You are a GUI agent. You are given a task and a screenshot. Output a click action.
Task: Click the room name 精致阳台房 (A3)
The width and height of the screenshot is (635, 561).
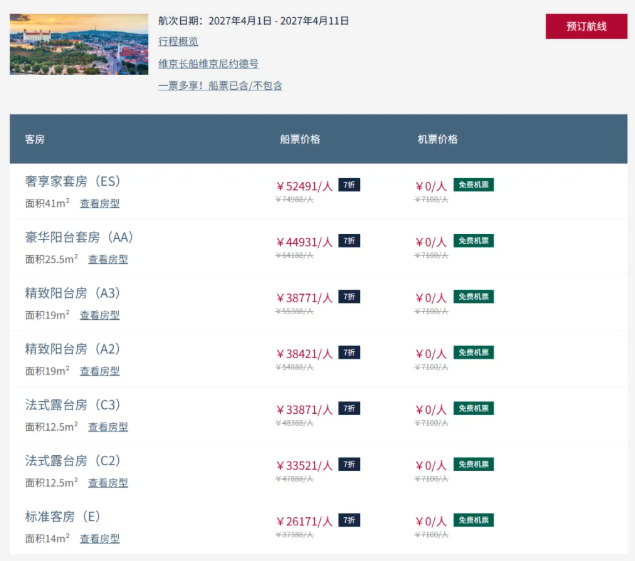(73, 293)
